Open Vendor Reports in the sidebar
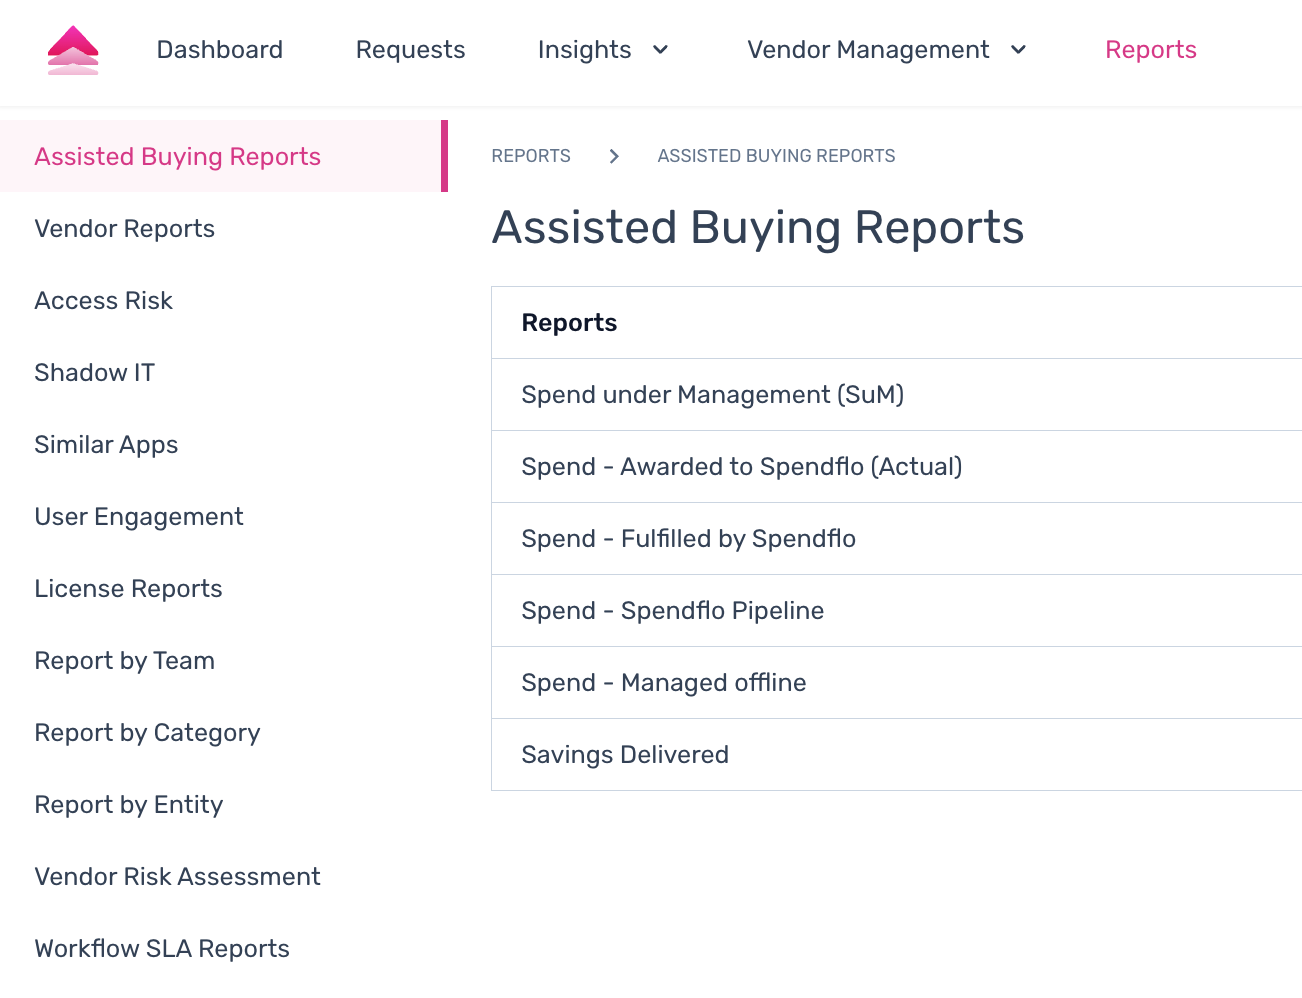Screen dimensions: 1302x998 click(x=224, y=228)
